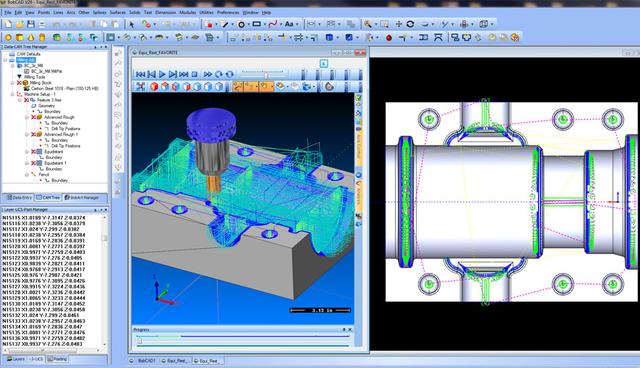The image size is (640, 368).
Task: Click the pan view crosshair icon
Action: click(399, 24)
